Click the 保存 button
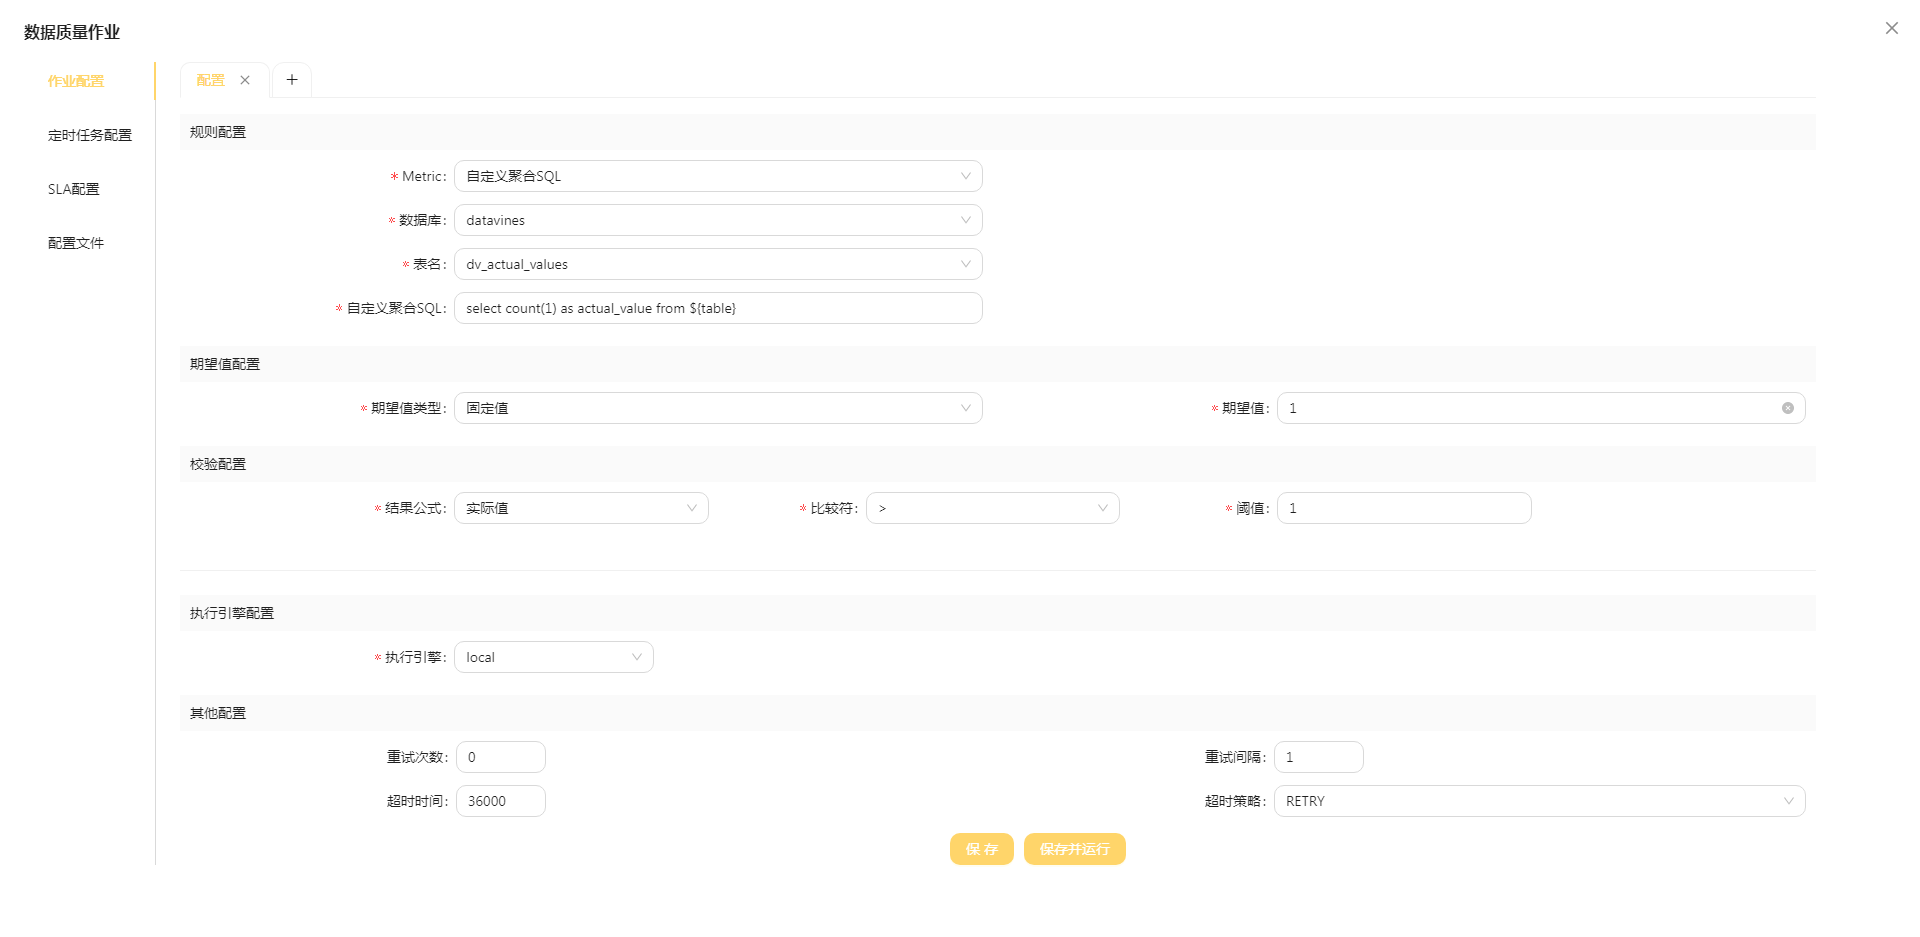Viewport: 1920px width, 937px height. [x=982, y=849]
